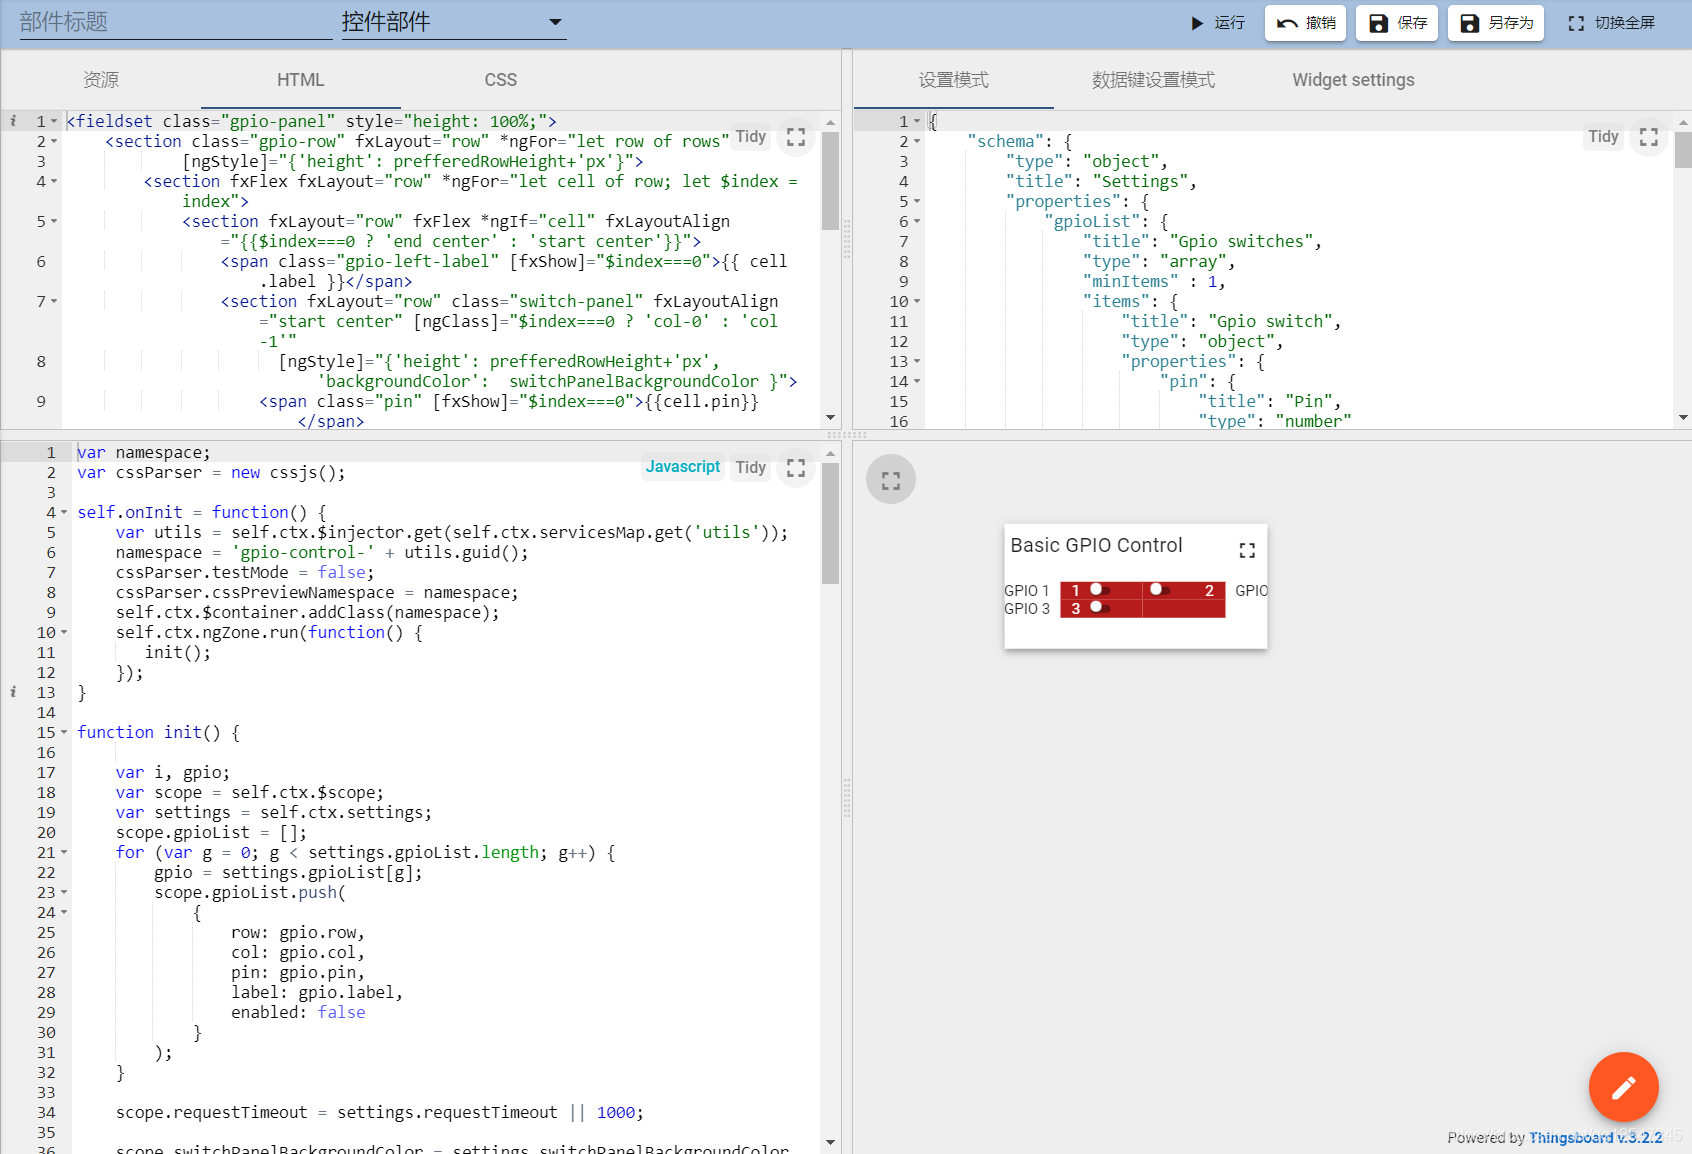This screenshot has width=1692, height=1154.
Task: Click the 'enabled: false' line in Javascript
Action: (x=298, y=1012)
